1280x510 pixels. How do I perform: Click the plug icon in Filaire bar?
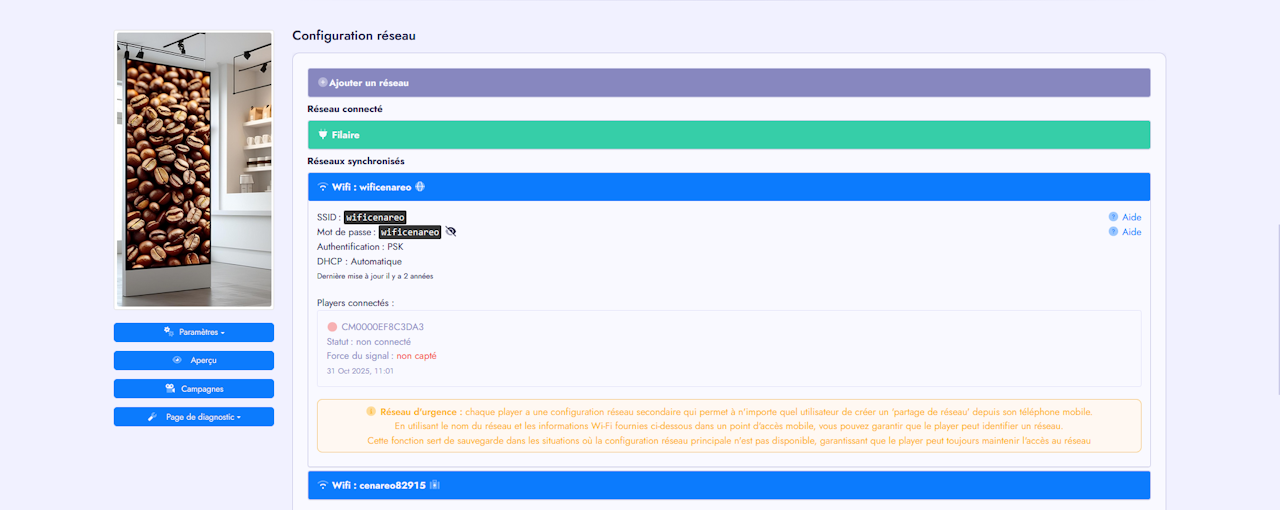(323, 135)
